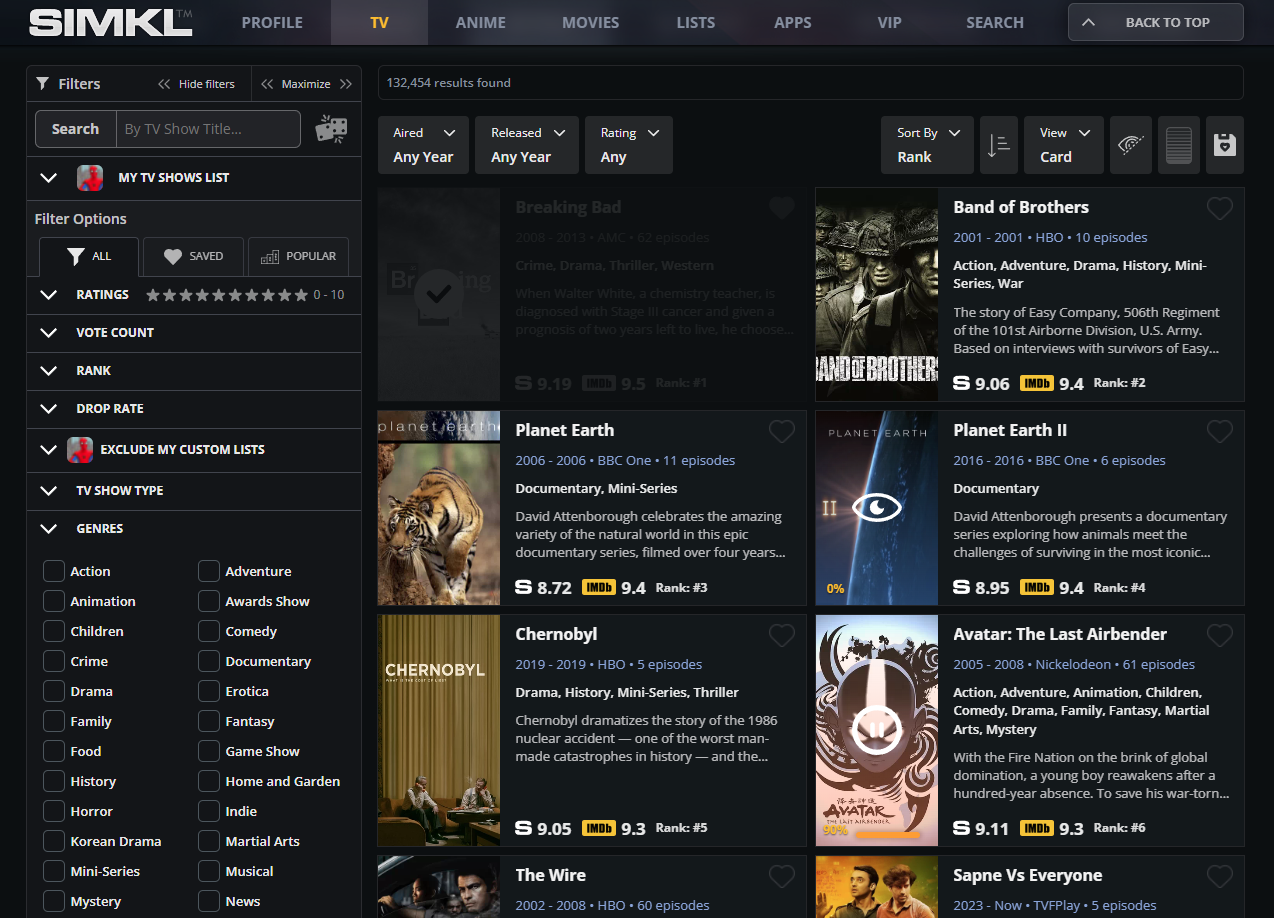Viewport: 1274px width, 918px height.
Task: Click the SIMKL logo
Action: [111, 22]
